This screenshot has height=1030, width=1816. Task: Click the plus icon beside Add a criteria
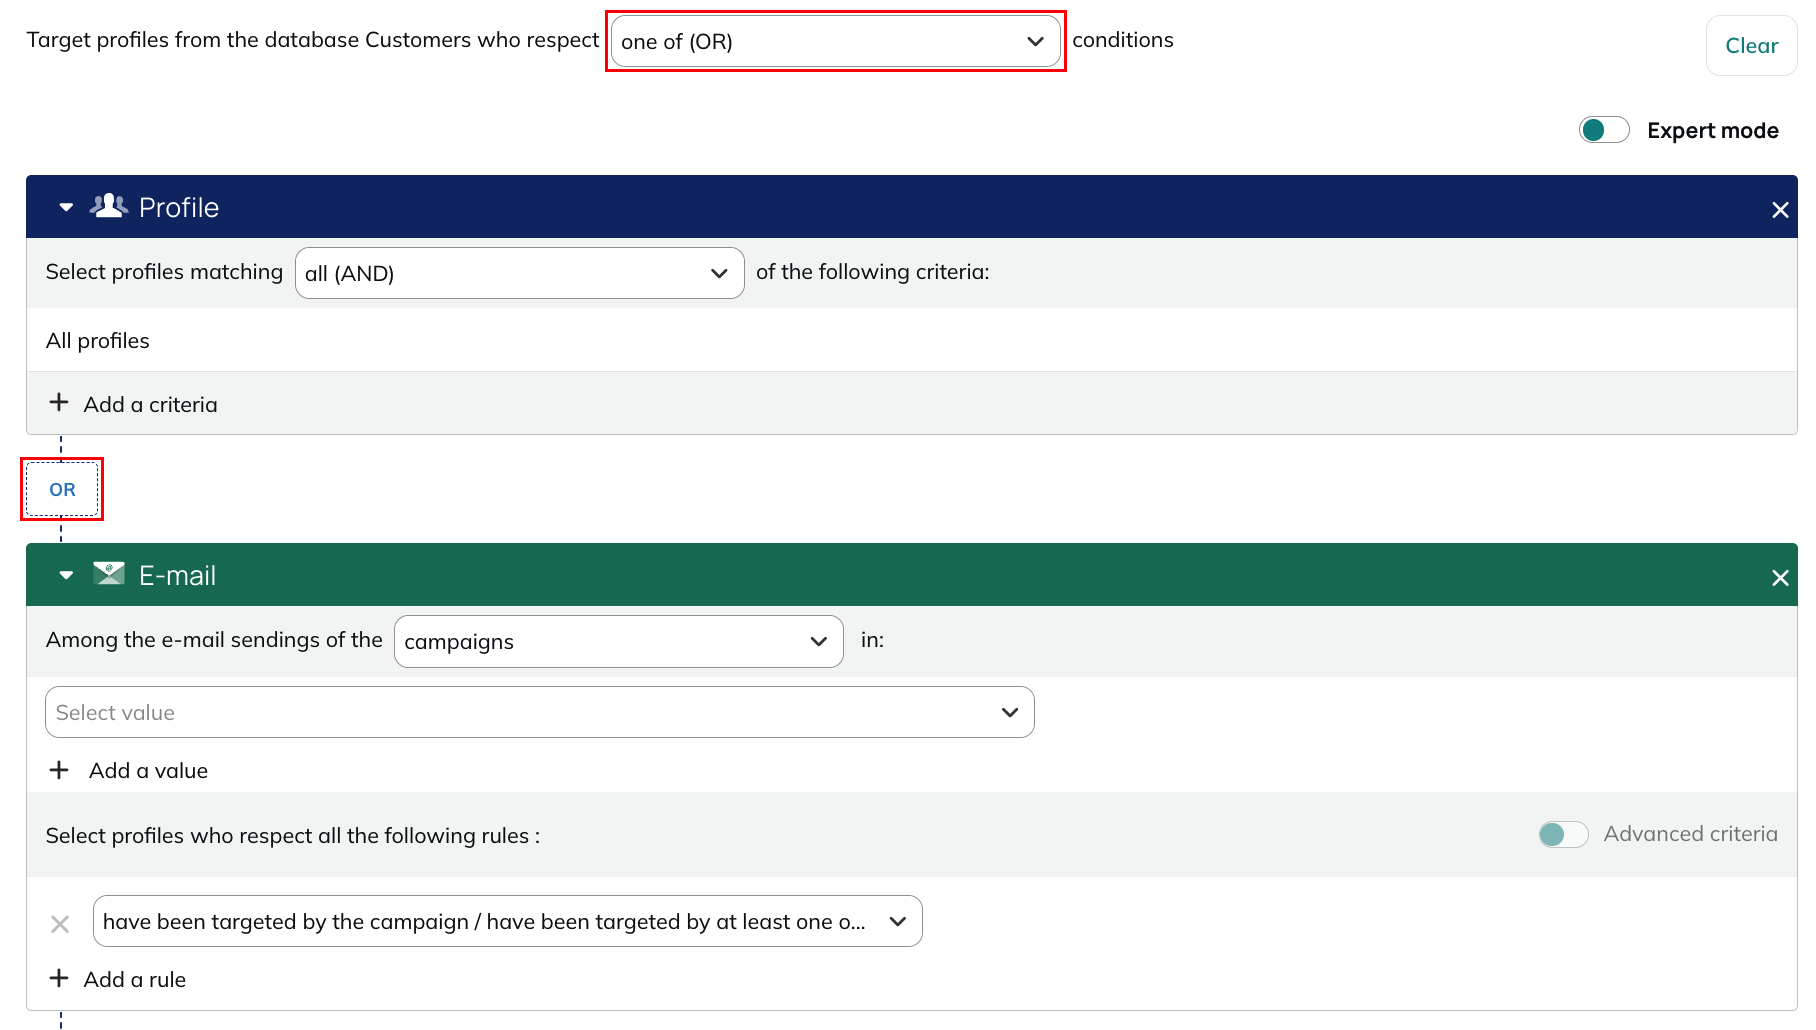pos(59,402)
